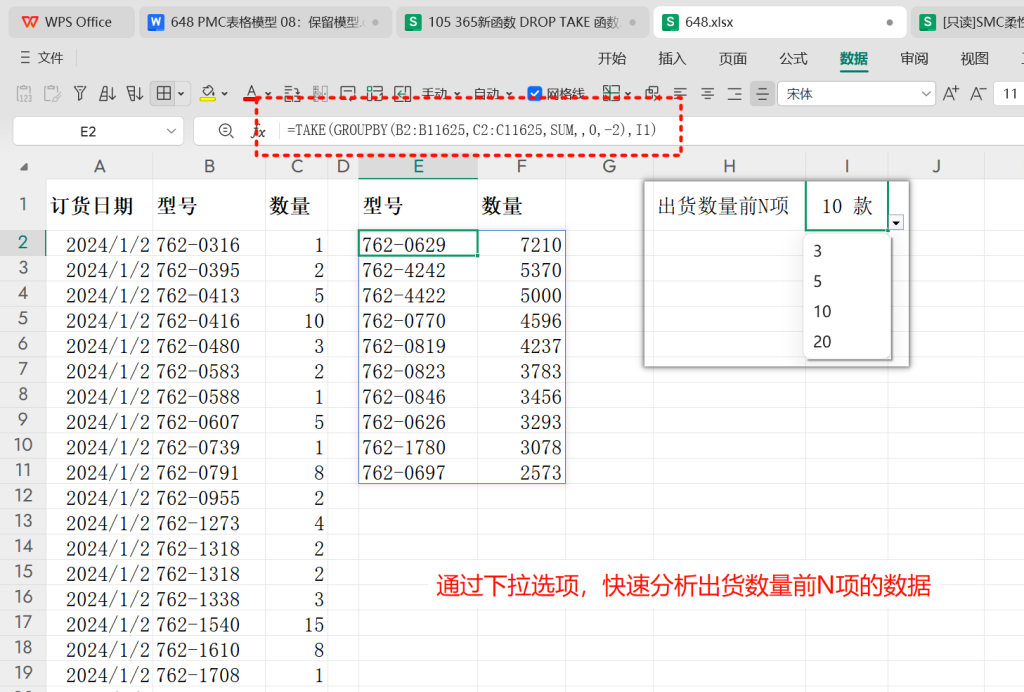Choose 5 from the dropdown list
1024x692 pixels.
(x=848, y=281)
